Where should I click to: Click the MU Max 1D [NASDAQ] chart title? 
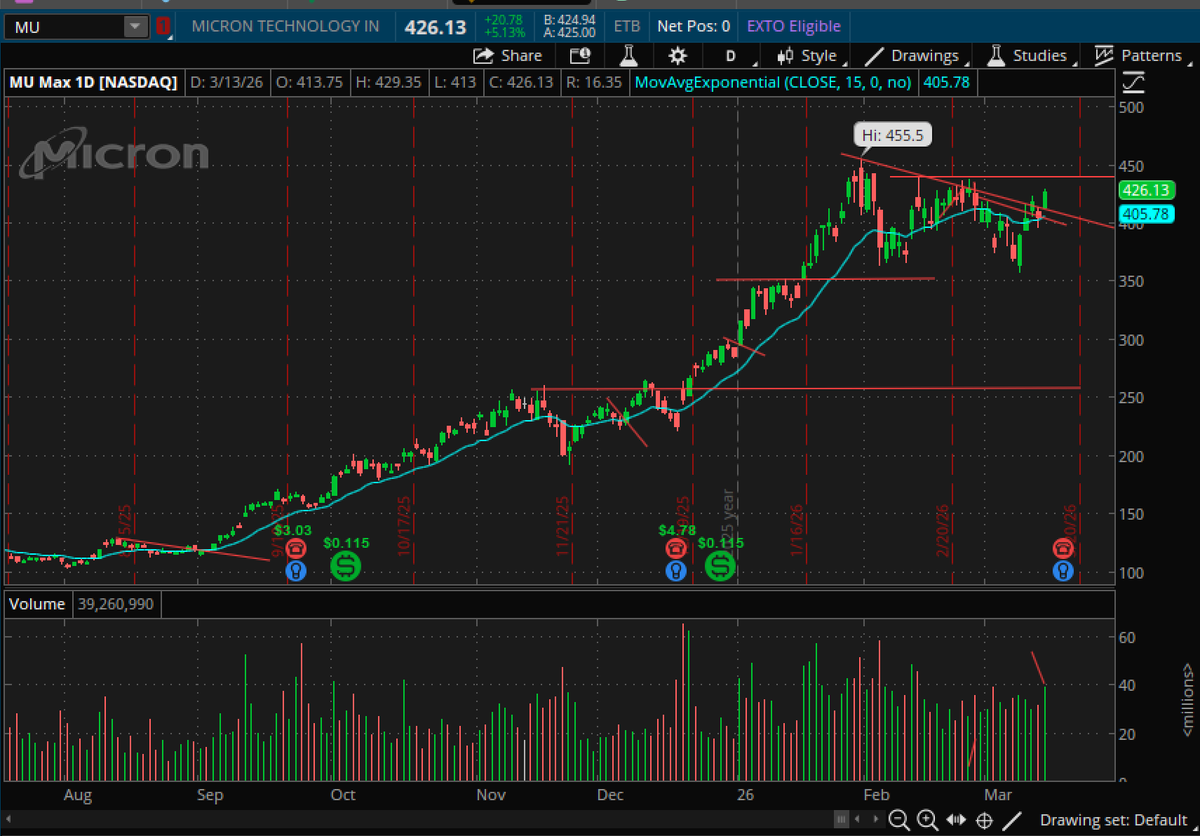tap(93, 82)
